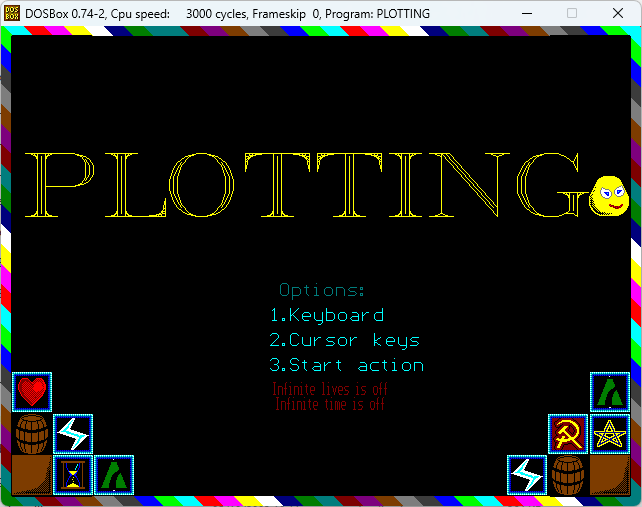Image resolution: width=642 pixels, height=507 pixels.
Task: Click the barrel below the hammer and sickle
Action: [568, 475]
